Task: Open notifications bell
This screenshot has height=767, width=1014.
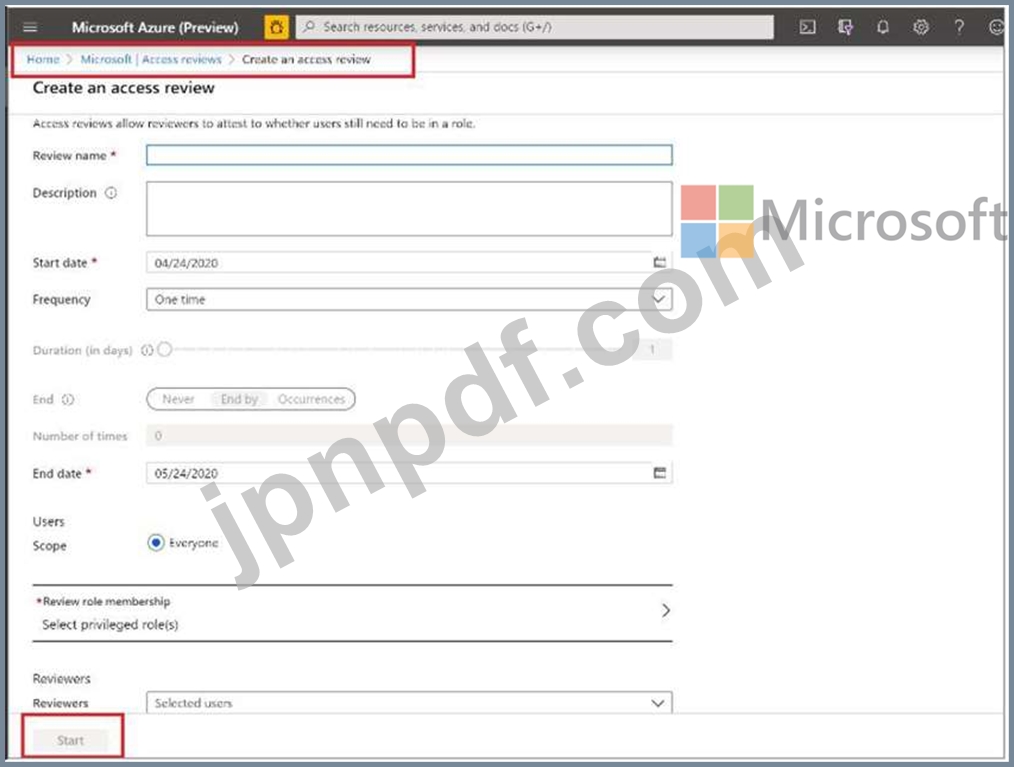Action: click(x=882, y=27)
